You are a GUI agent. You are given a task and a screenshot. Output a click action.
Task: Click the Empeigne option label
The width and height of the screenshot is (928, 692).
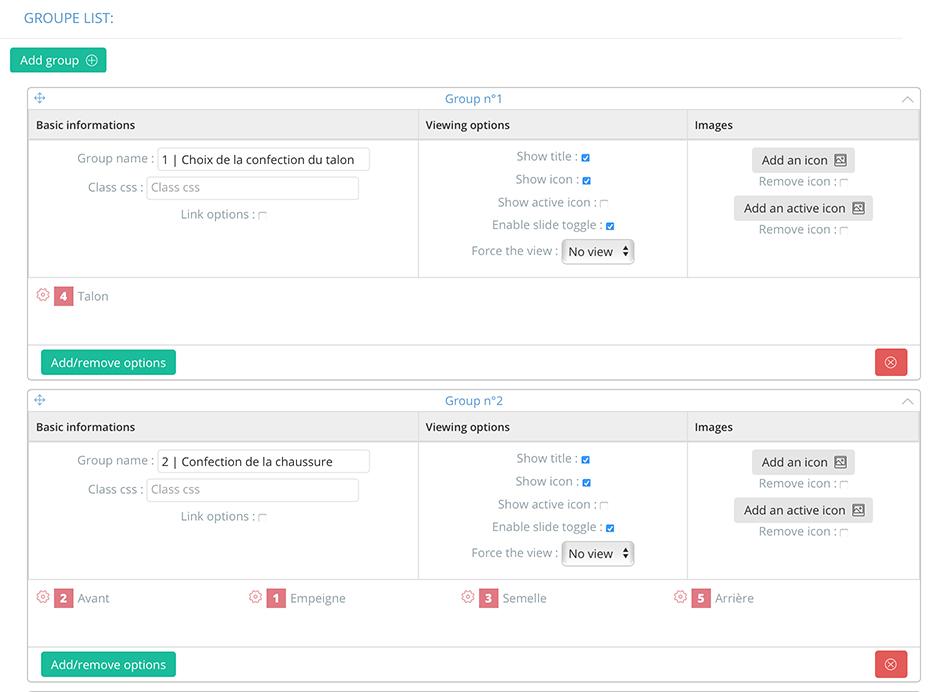(x=318, y=598)
